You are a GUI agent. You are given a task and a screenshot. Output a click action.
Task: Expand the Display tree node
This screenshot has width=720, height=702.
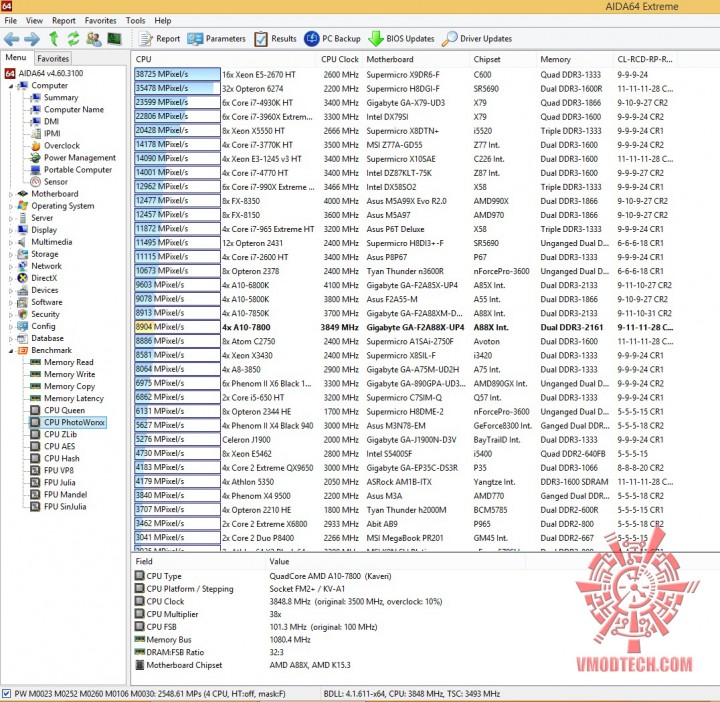(11, 230)
